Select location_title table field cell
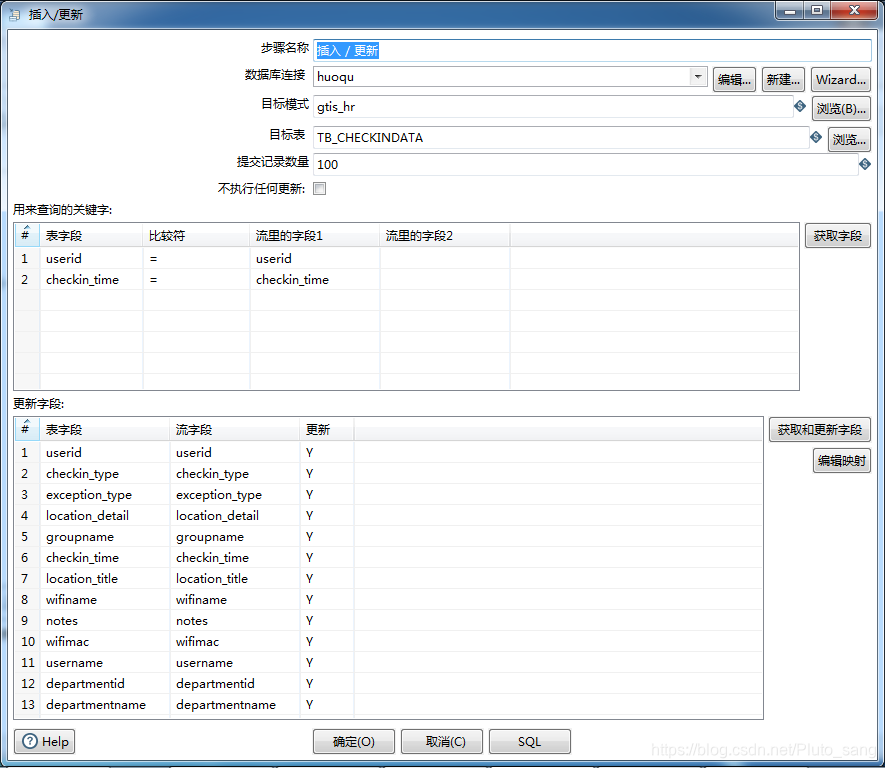This screenshot has width=885, height=768. tap(104, 578)
